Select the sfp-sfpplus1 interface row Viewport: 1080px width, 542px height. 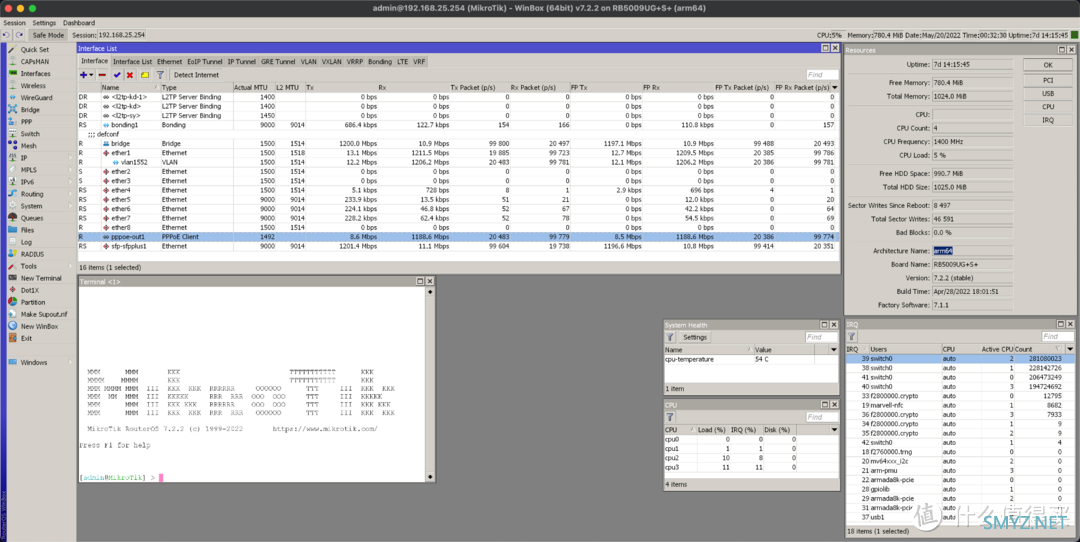(x=458, y=246)
